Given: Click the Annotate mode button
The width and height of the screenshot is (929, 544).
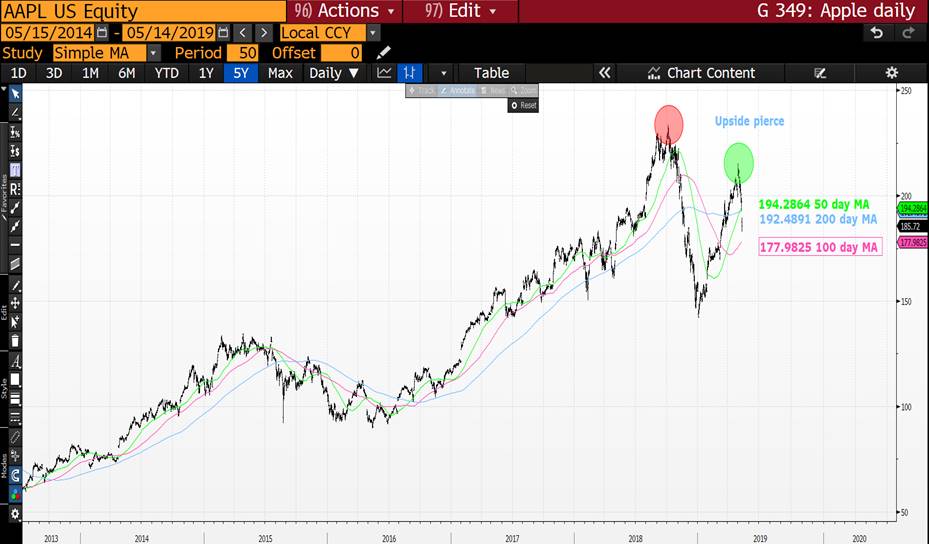Looking at the screenshot, I should tap(457, 91).
